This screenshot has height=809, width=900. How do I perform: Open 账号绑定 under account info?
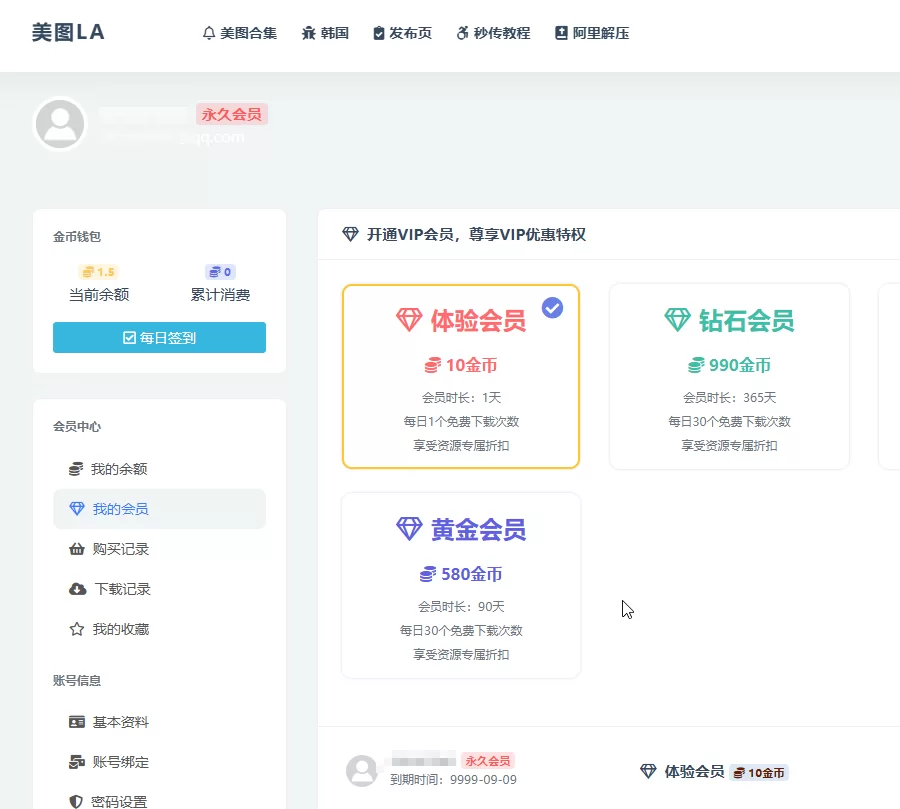(160, 762)
